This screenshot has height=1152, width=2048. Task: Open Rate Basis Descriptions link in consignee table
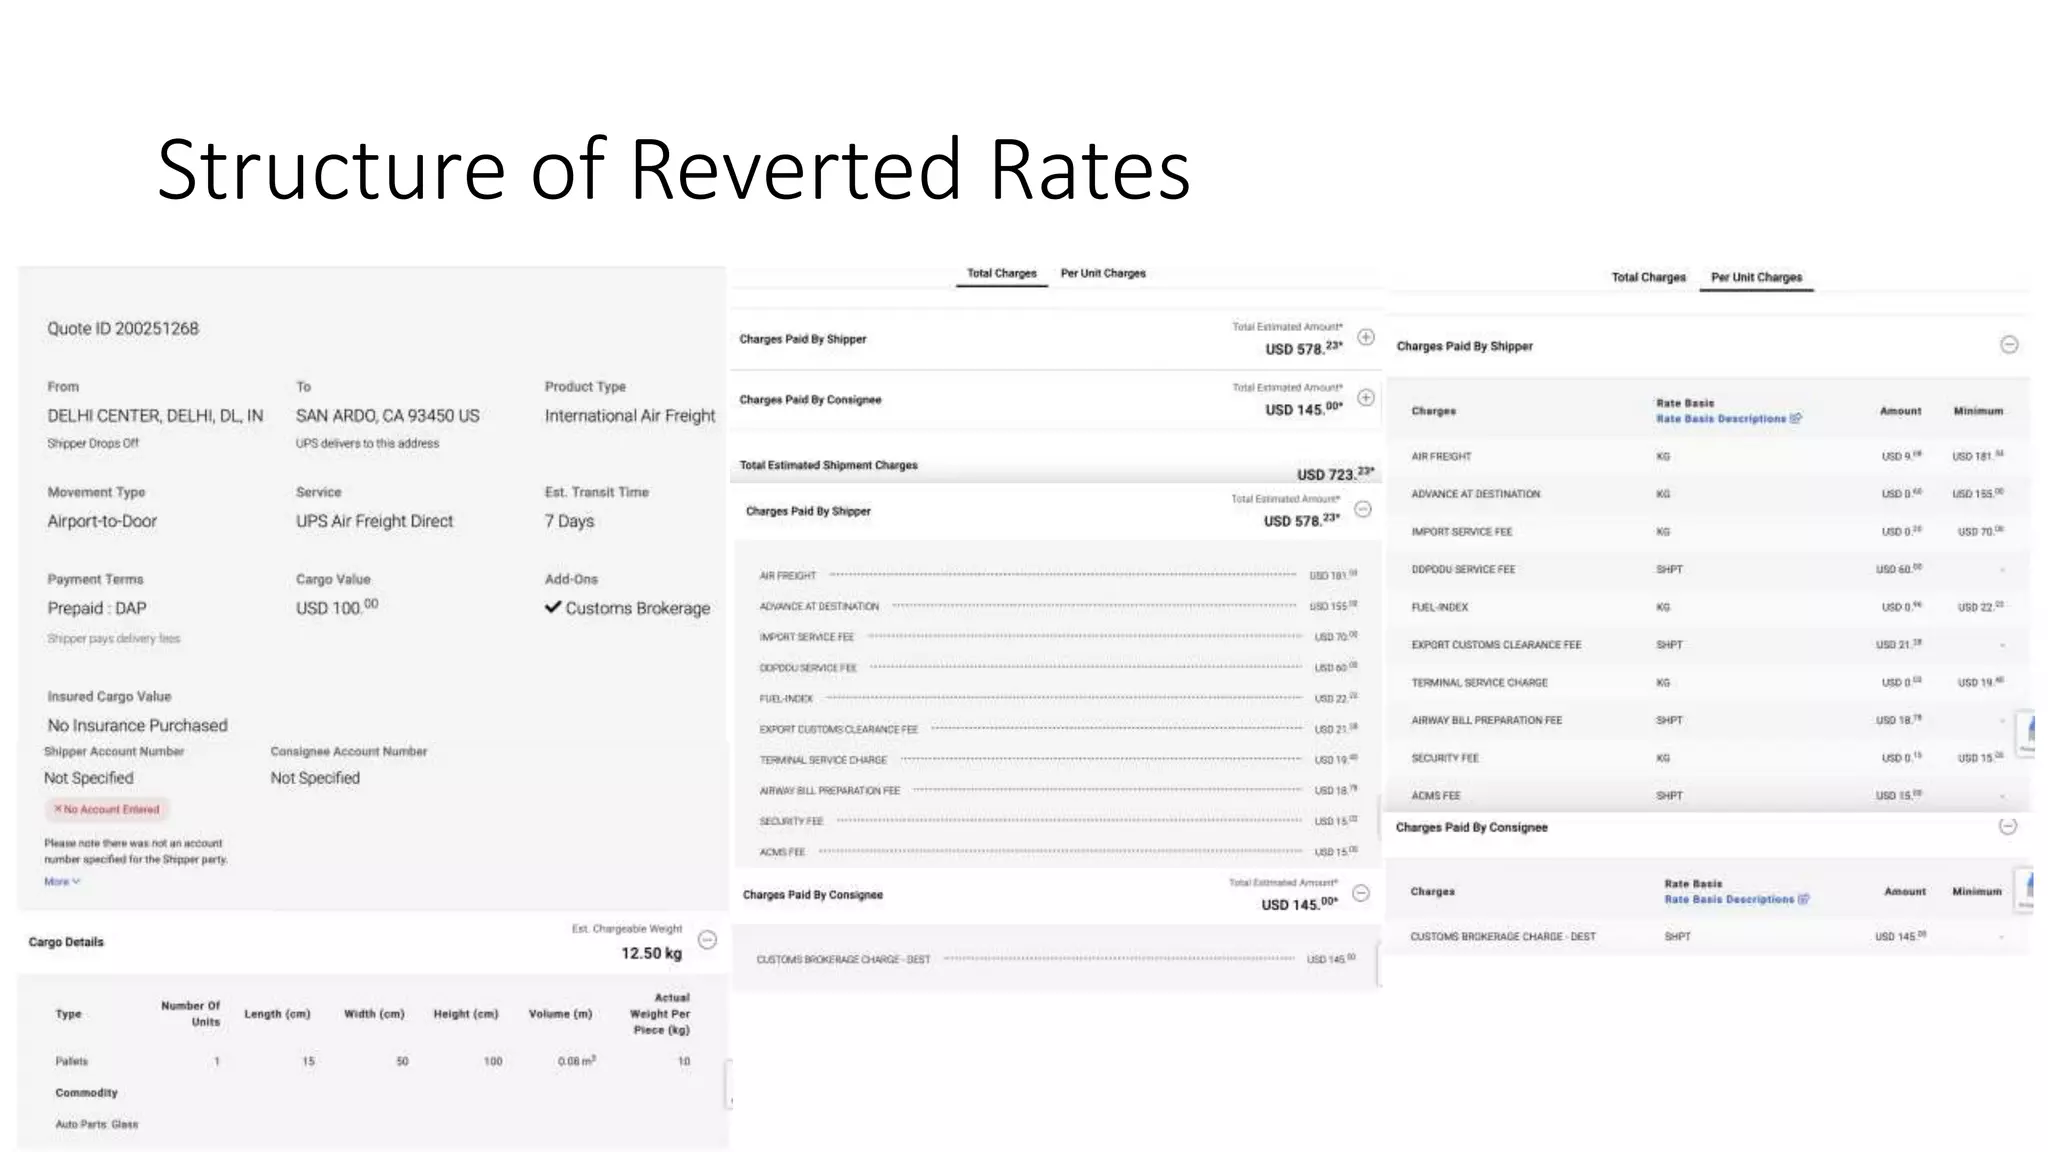click(1728, 900)
